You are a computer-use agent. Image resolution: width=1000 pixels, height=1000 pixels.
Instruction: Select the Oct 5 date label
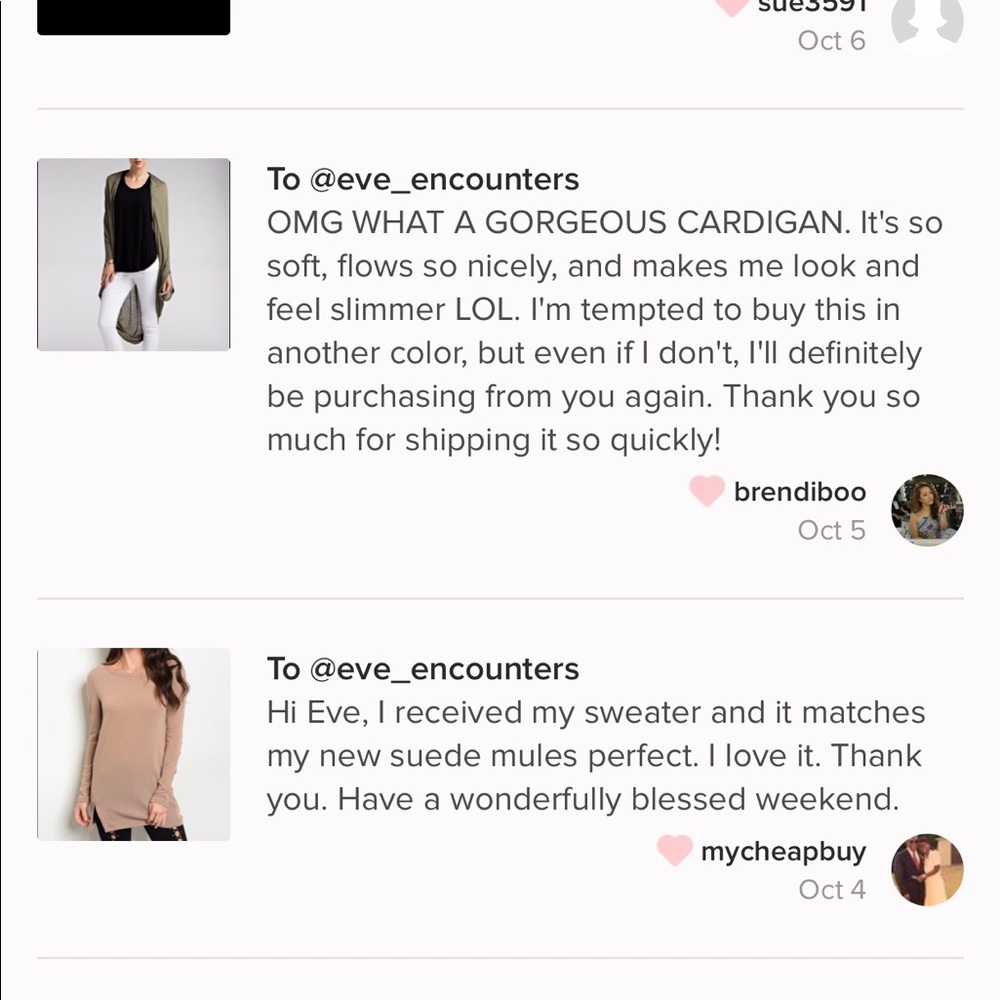point(832,530)
